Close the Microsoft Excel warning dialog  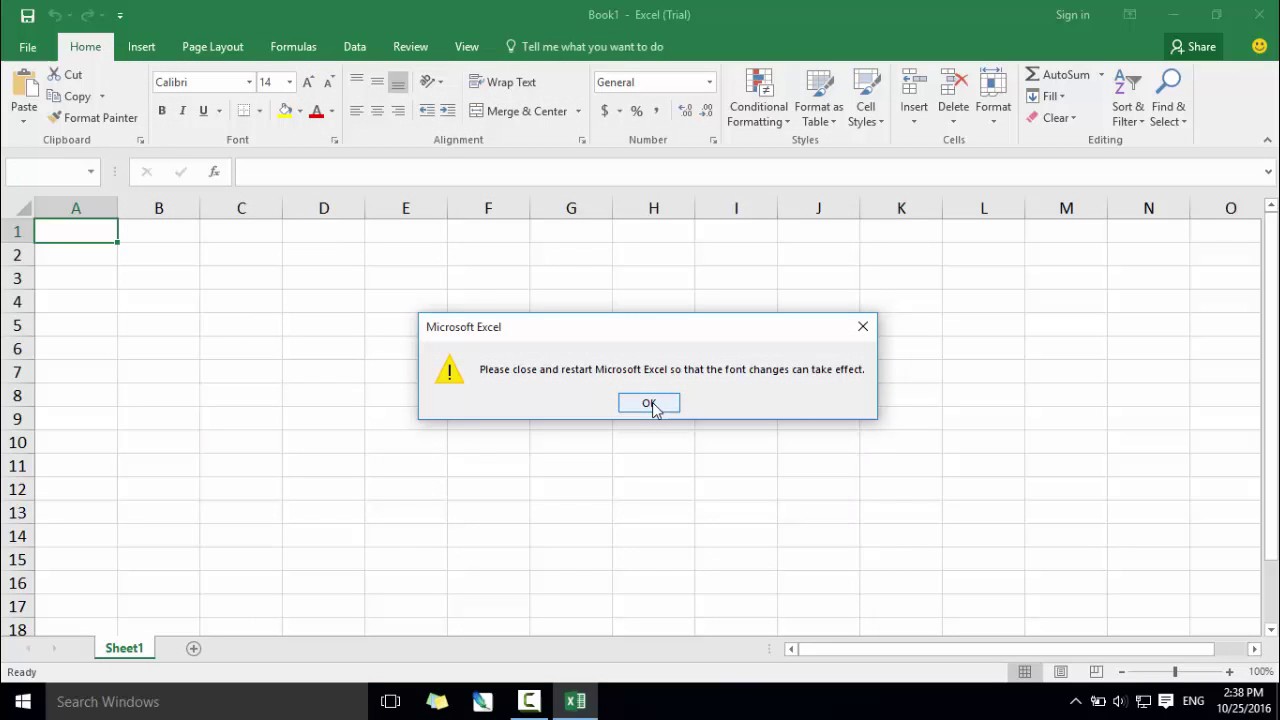pyautogui.click(x=863, y=326)
